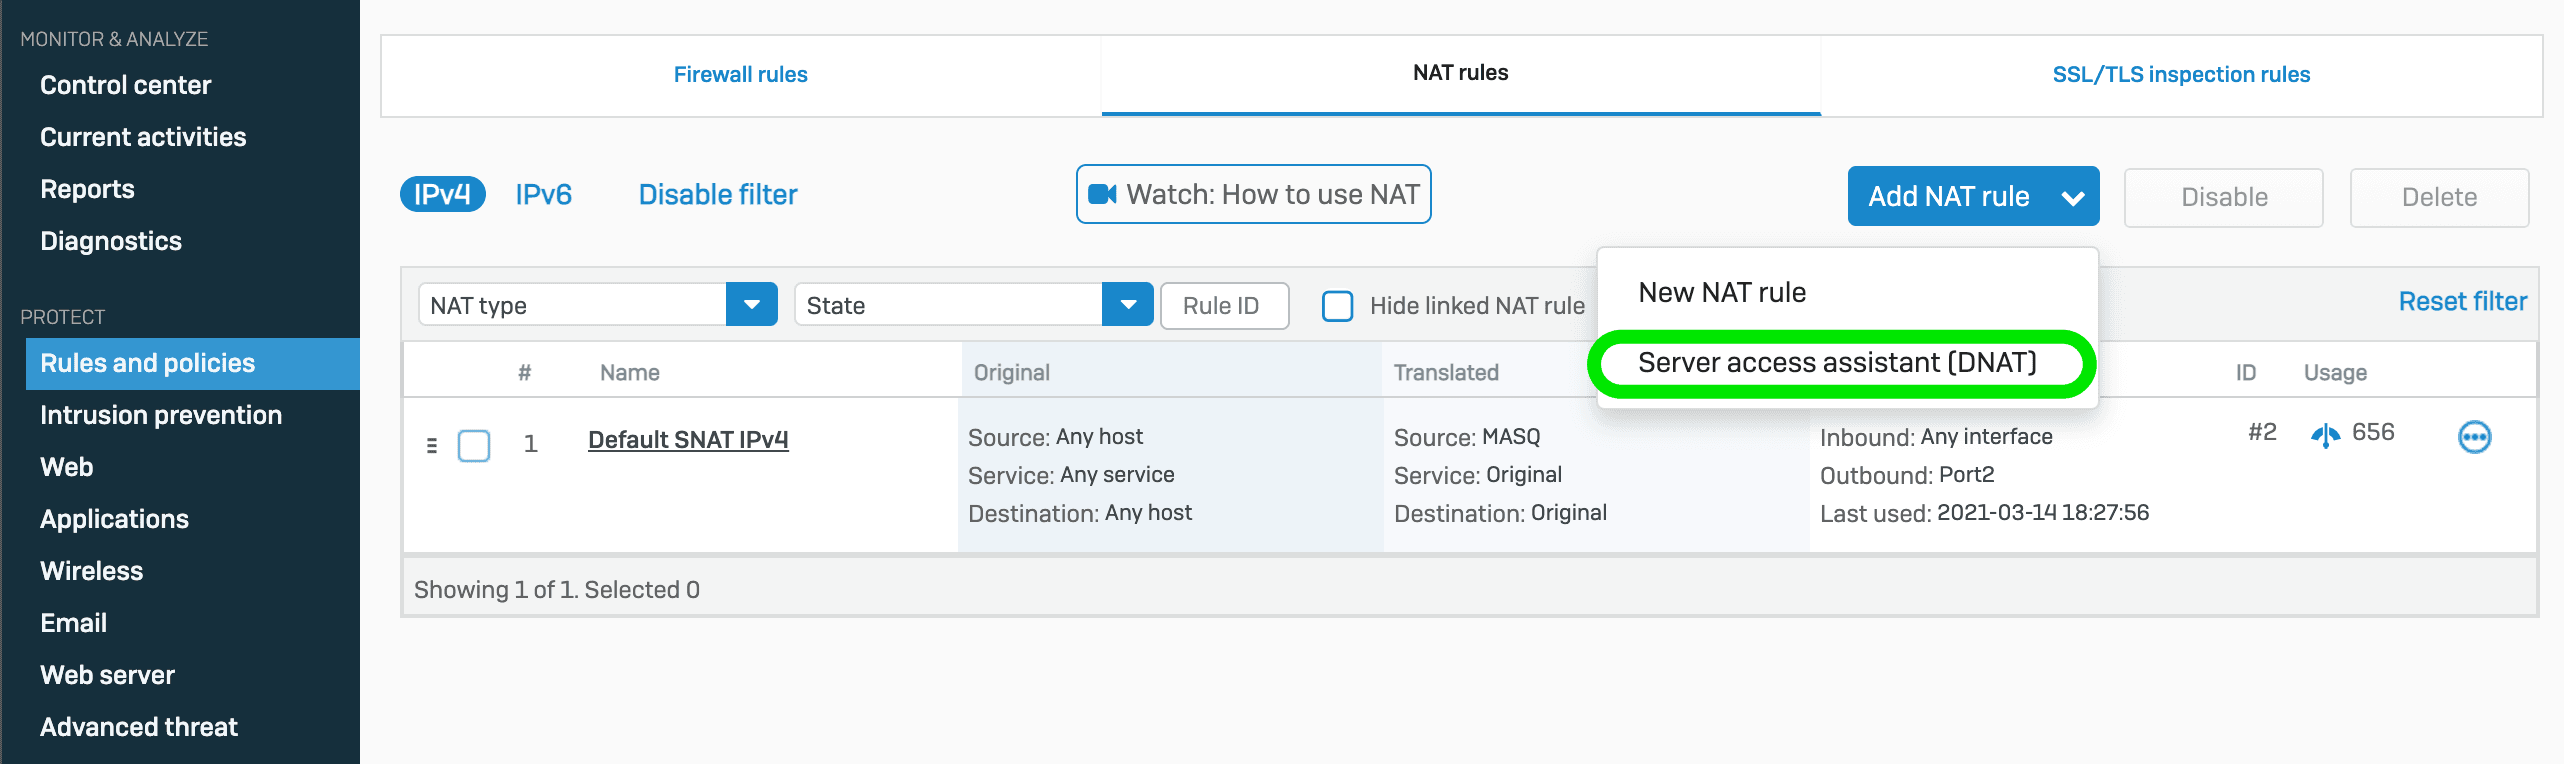The height and width of the screenshot is (764, 2564).
Task: Click the text Inbound: Any interface
Action: 1936,437
